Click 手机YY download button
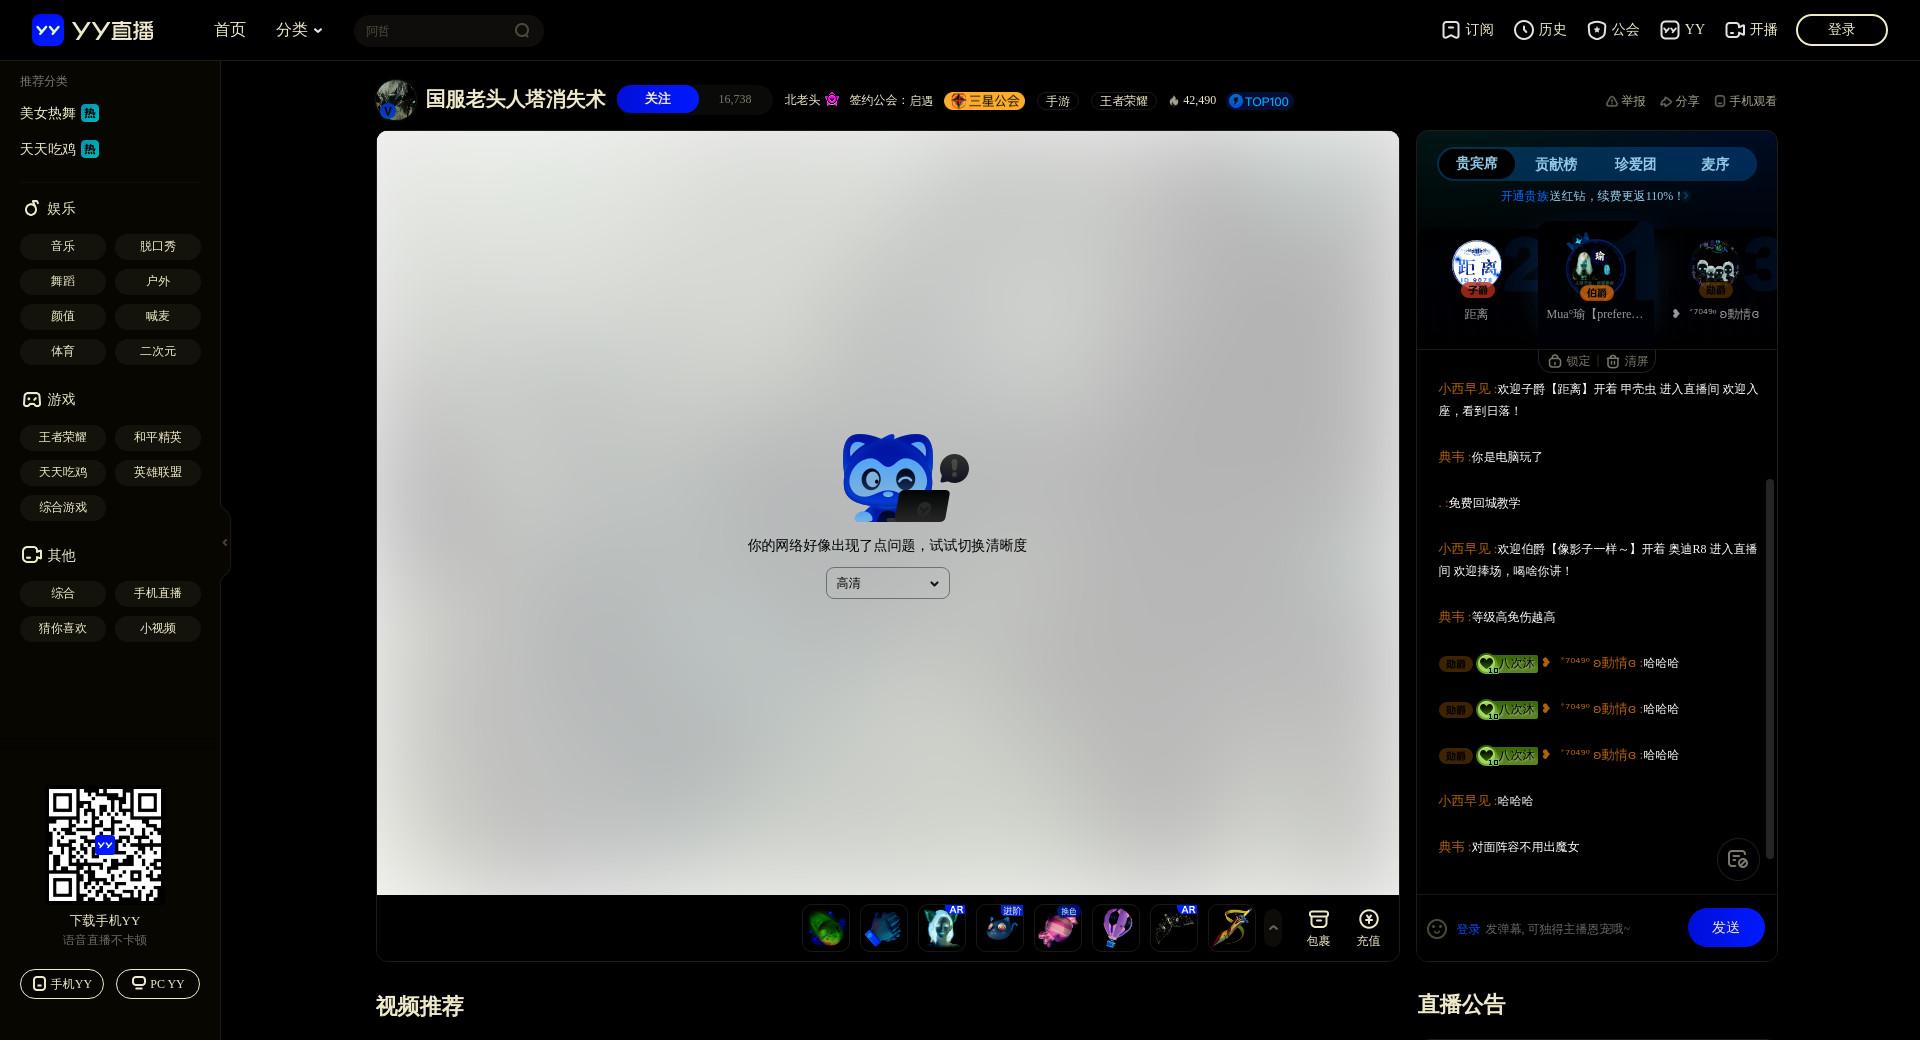The width and height of the screenshot is (1920, 1040). (x=62, y=984)
